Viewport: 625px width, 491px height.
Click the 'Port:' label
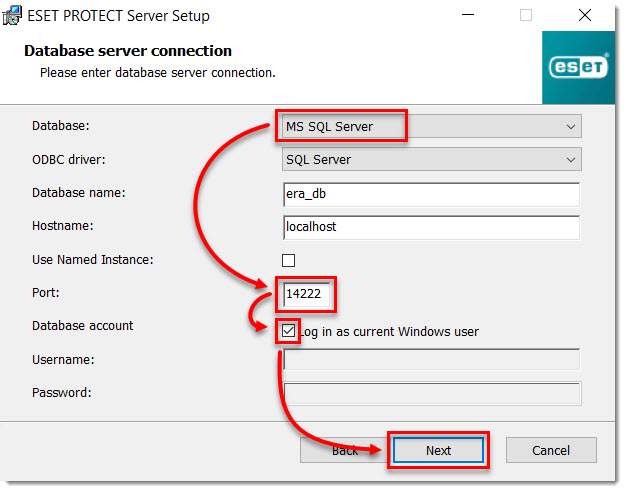point(46,293)
